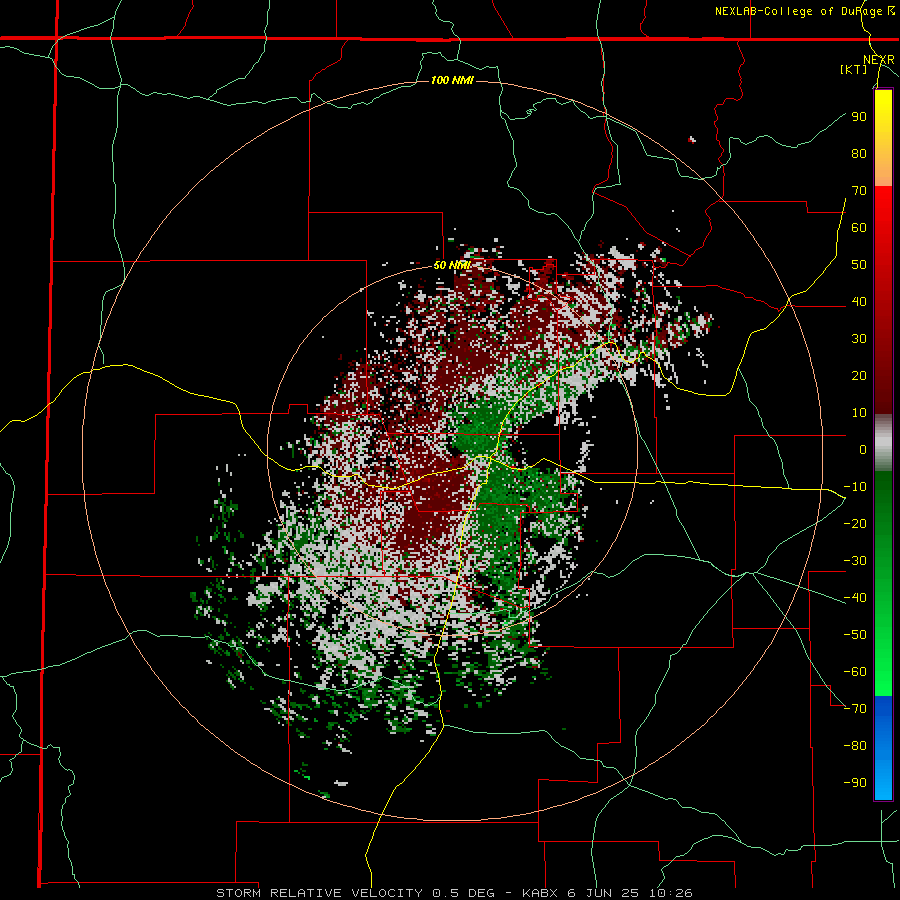Click the -20 value on velocity scale
The image size is (900, 900).
[x=855, y=523]
